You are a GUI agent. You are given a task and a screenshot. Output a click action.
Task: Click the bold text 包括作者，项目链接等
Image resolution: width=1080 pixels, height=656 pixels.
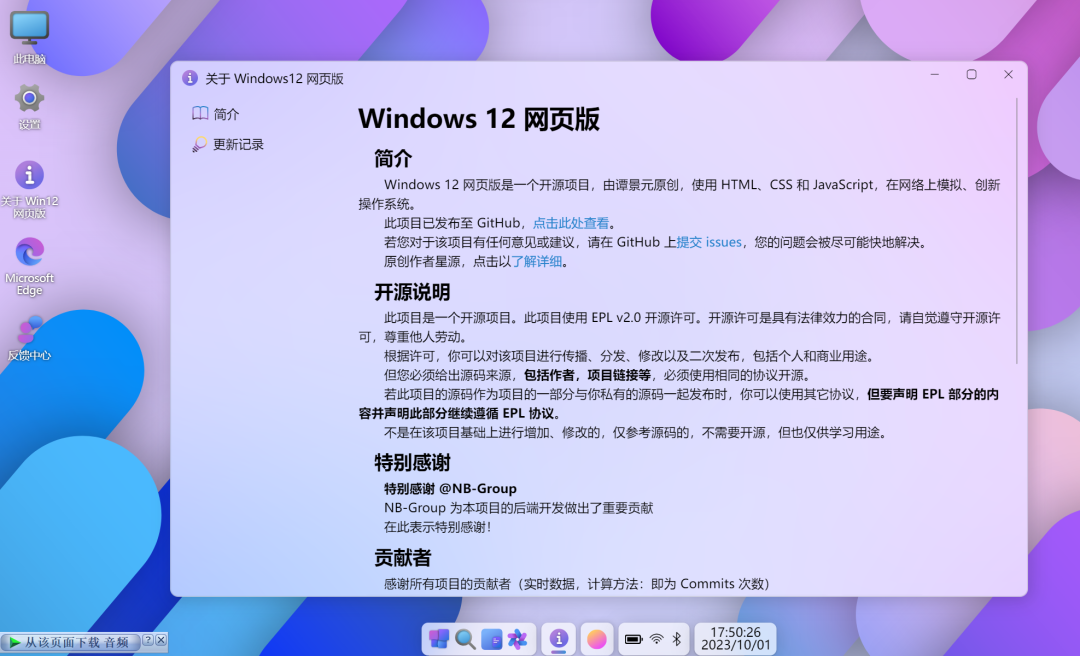(x=588, y=375)
